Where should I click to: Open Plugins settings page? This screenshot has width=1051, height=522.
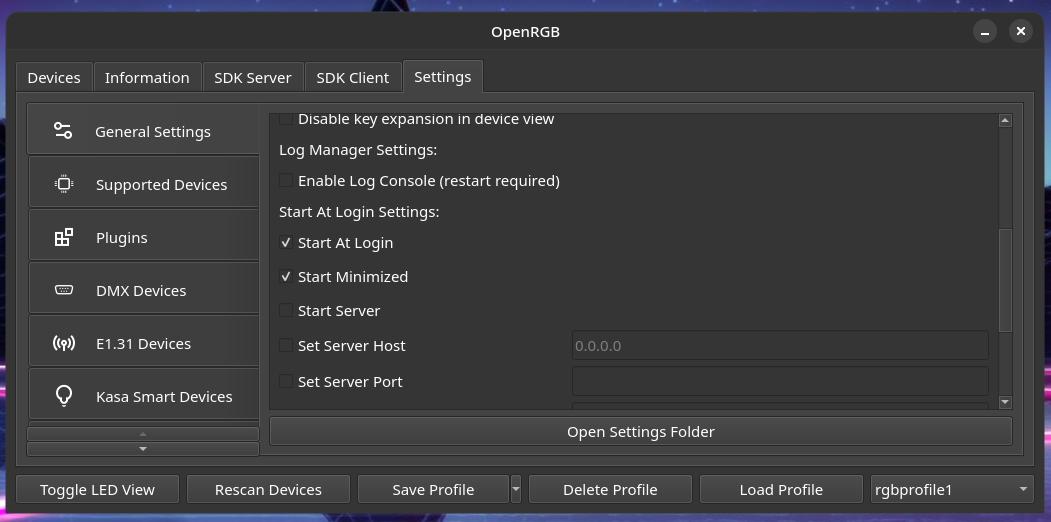point(143,237)
